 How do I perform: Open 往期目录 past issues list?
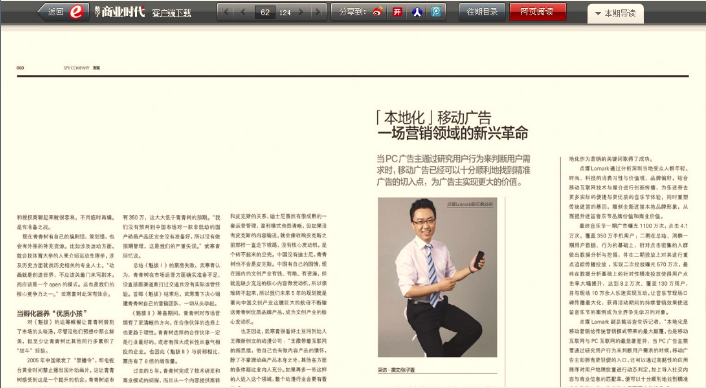482,12
